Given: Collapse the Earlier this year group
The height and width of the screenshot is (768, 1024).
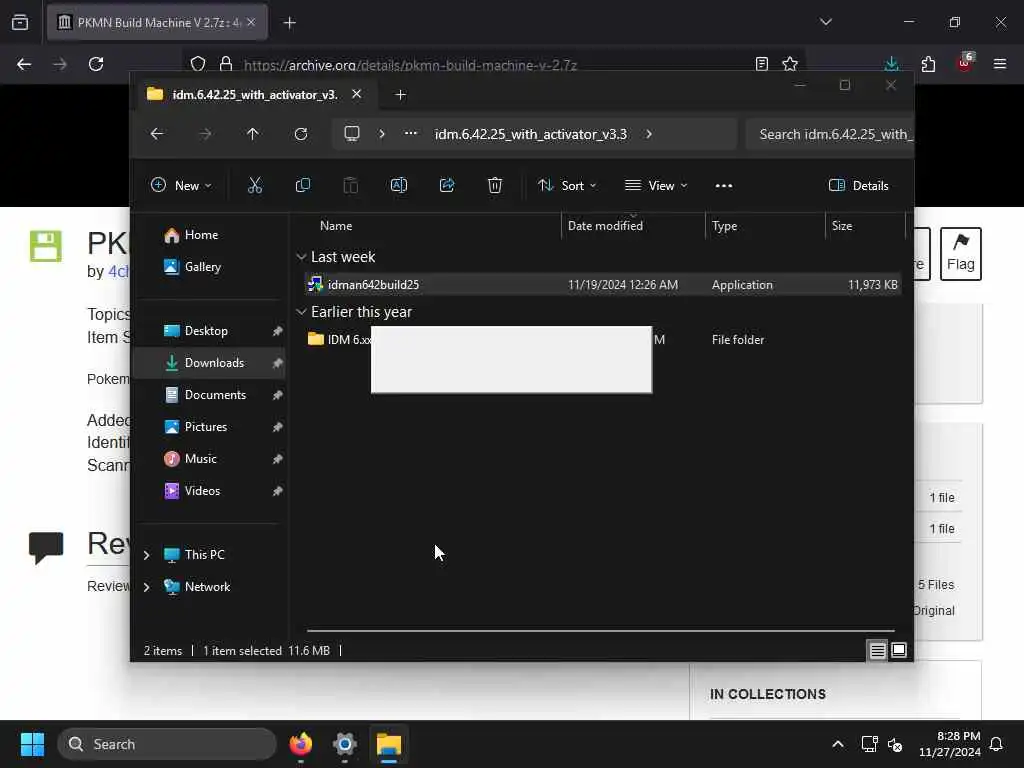Looking at the screenshot, I should pyautogui.click(x=301, y=312).
